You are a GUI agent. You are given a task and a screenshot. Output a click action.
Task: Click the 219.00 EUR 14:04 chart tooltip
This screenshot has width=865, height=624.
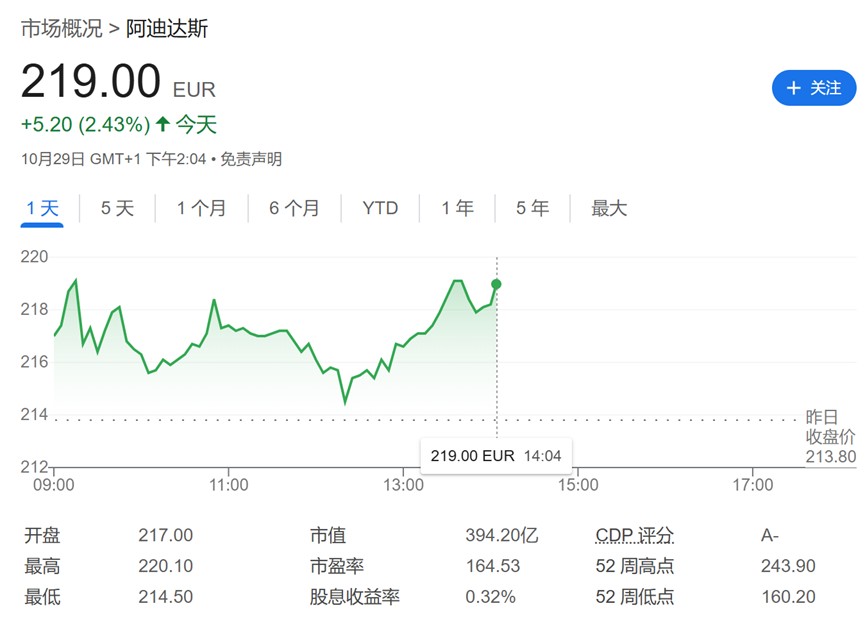pyautogui.click(x=496, y=455)
